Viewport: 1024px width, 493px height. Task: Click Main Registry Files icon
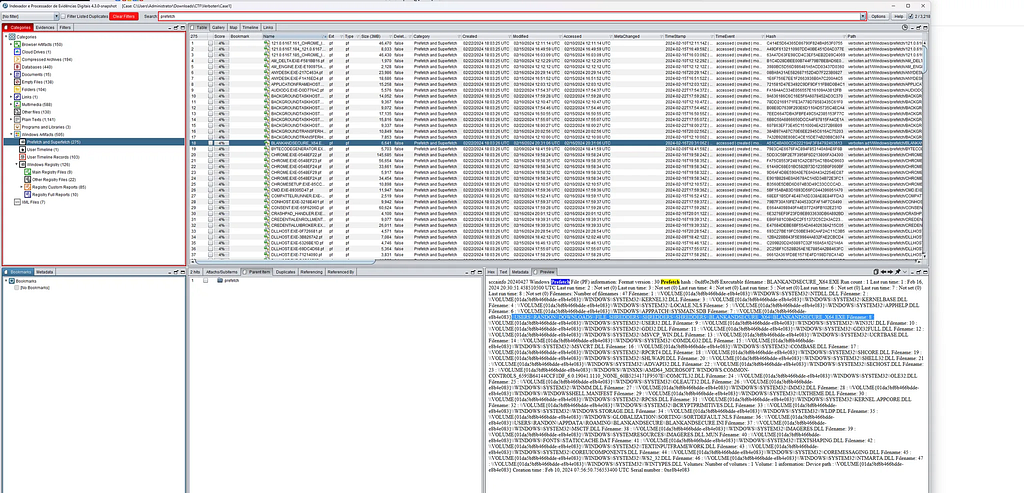(x=27, y=172)
